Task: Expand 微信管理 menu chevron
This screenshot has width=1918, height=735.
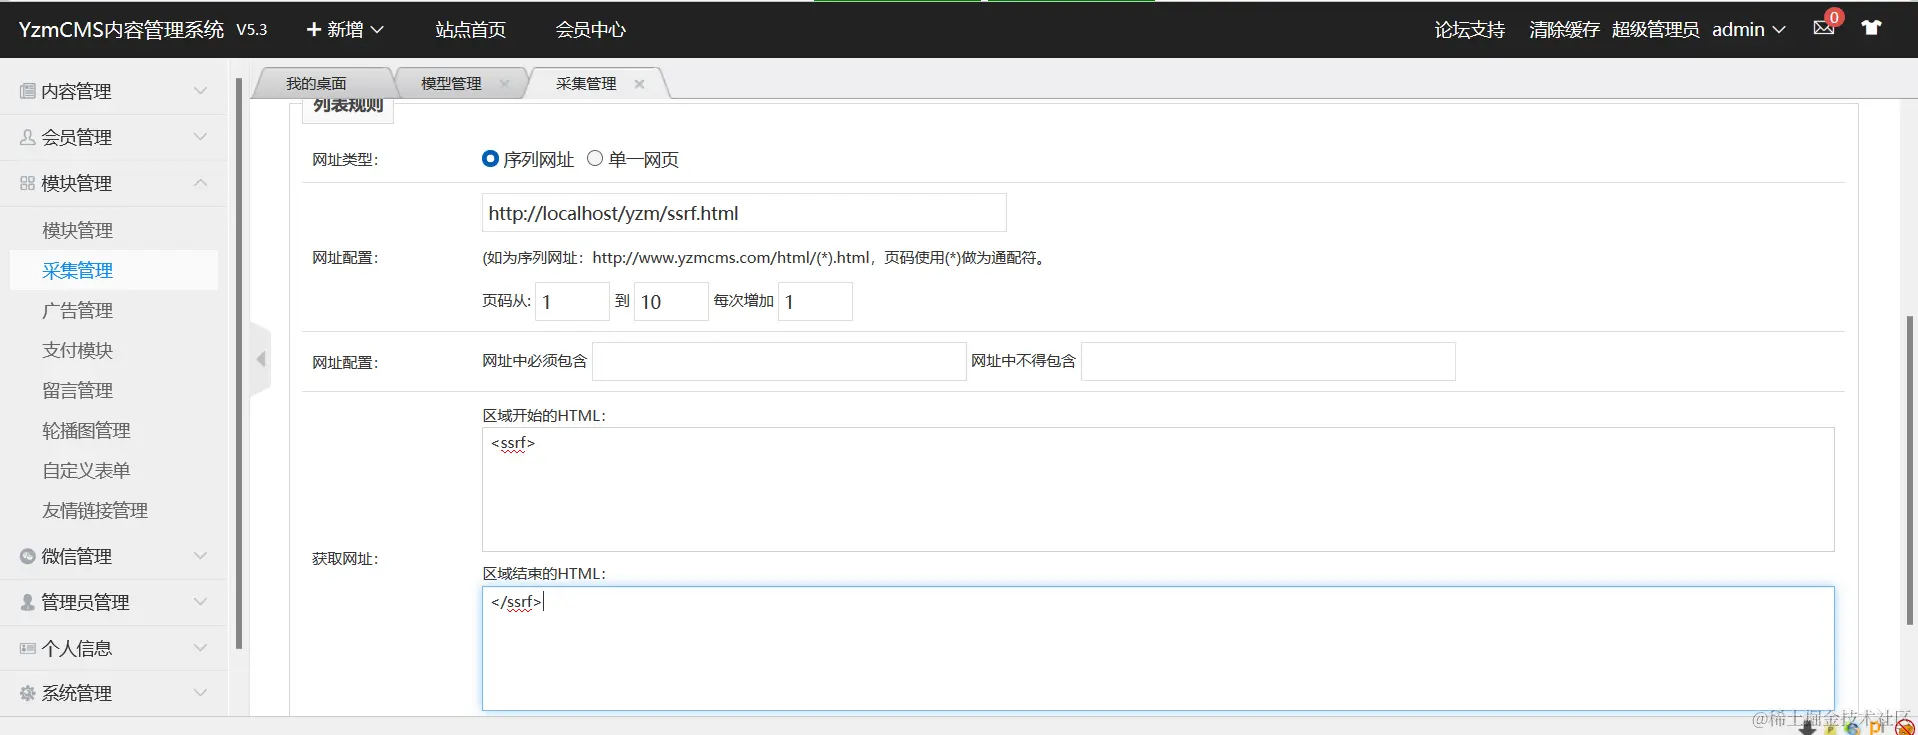Action: click(200, 556)
